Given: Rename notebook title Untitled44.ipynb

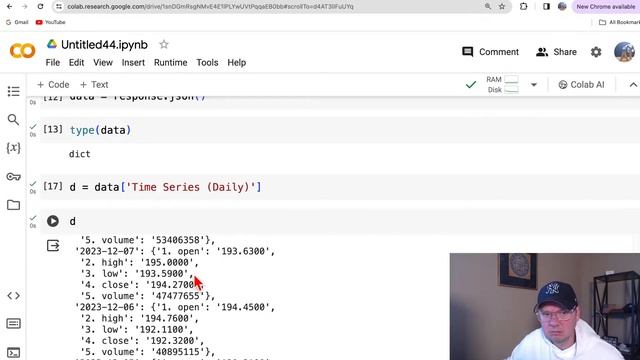Looking at the screenshot, I should pos(104,44).
